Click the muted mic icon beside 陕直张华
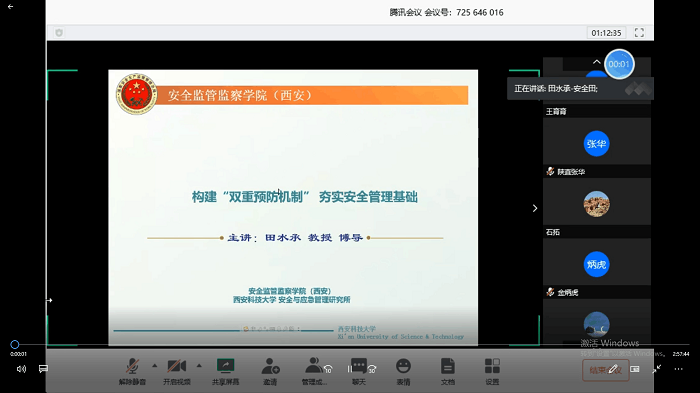 [550, 171]
